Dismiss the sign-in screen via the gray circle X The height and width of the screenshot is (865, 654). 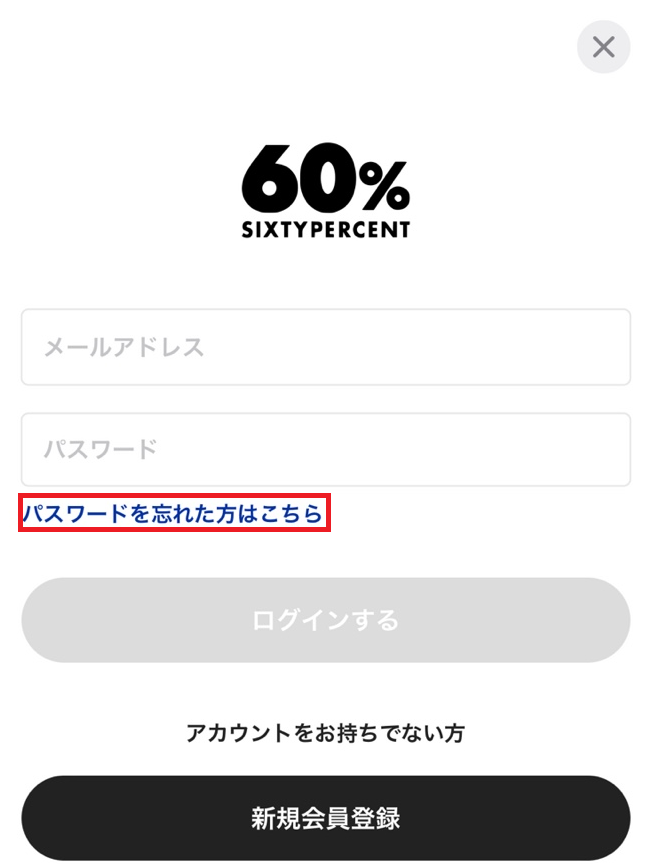pyautogui.click(x=603, y=47)
